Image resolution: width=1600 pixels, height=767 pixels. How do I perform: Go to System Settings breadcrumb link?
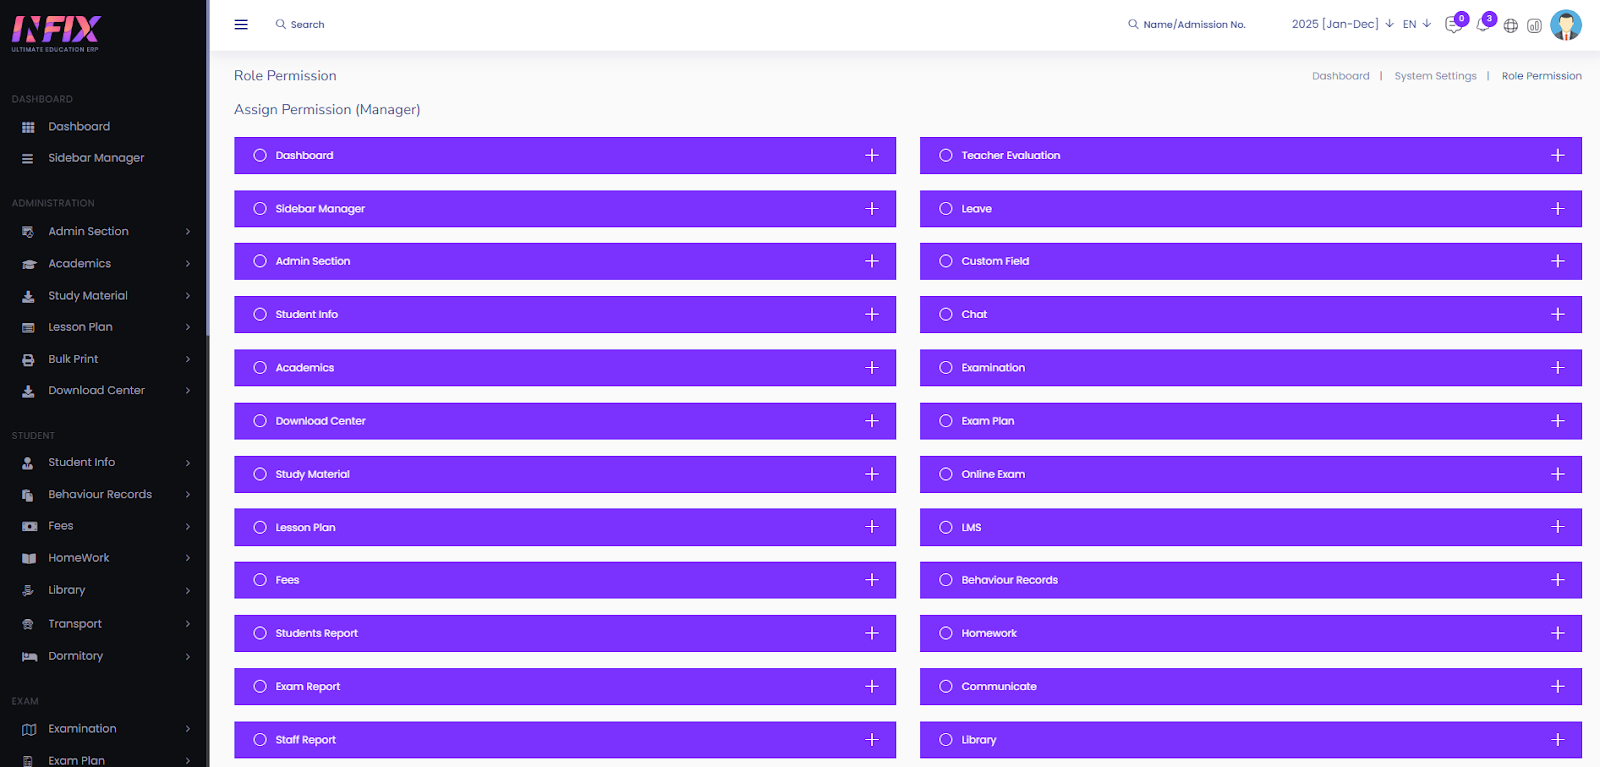pos(1435,76)
